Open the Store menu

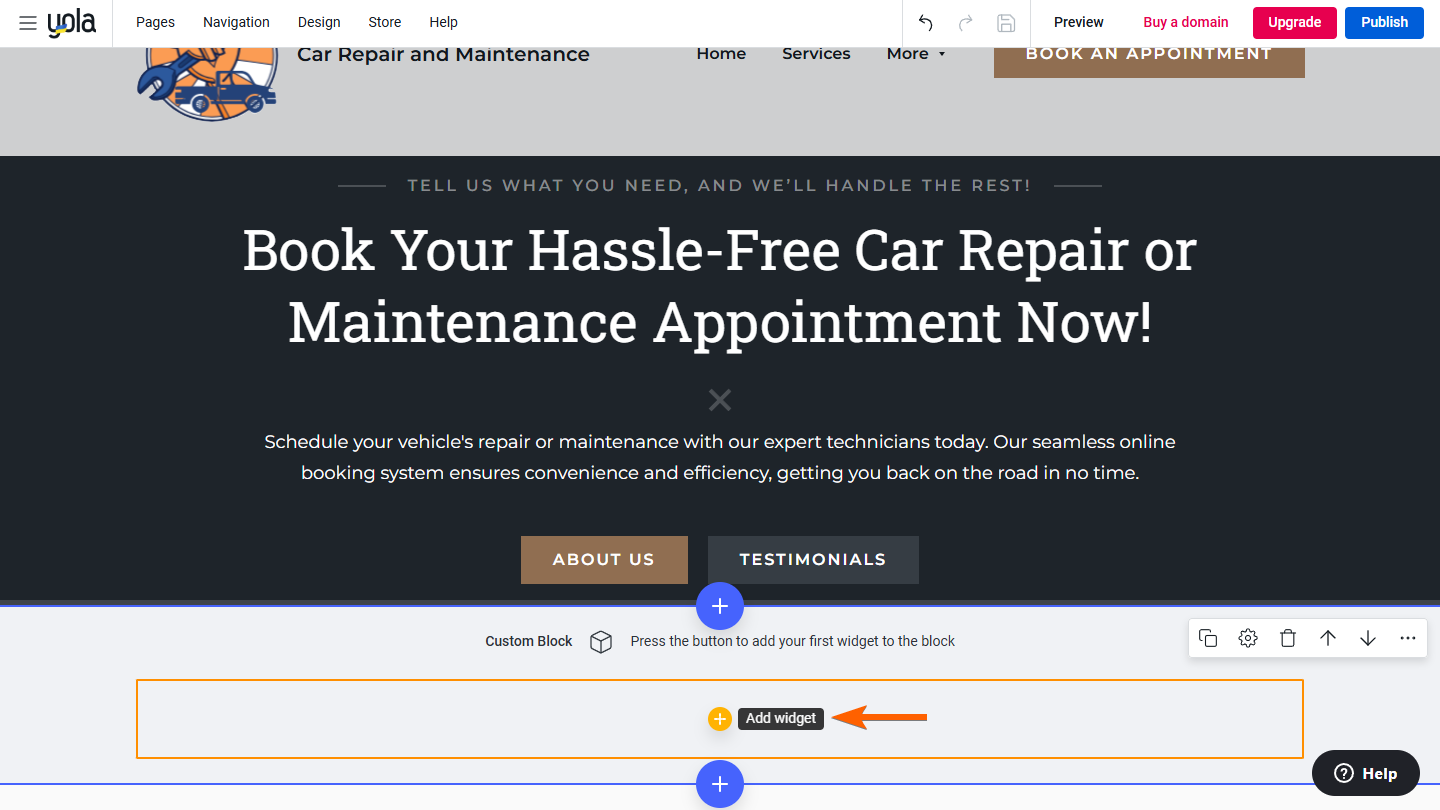coord(385,22)
